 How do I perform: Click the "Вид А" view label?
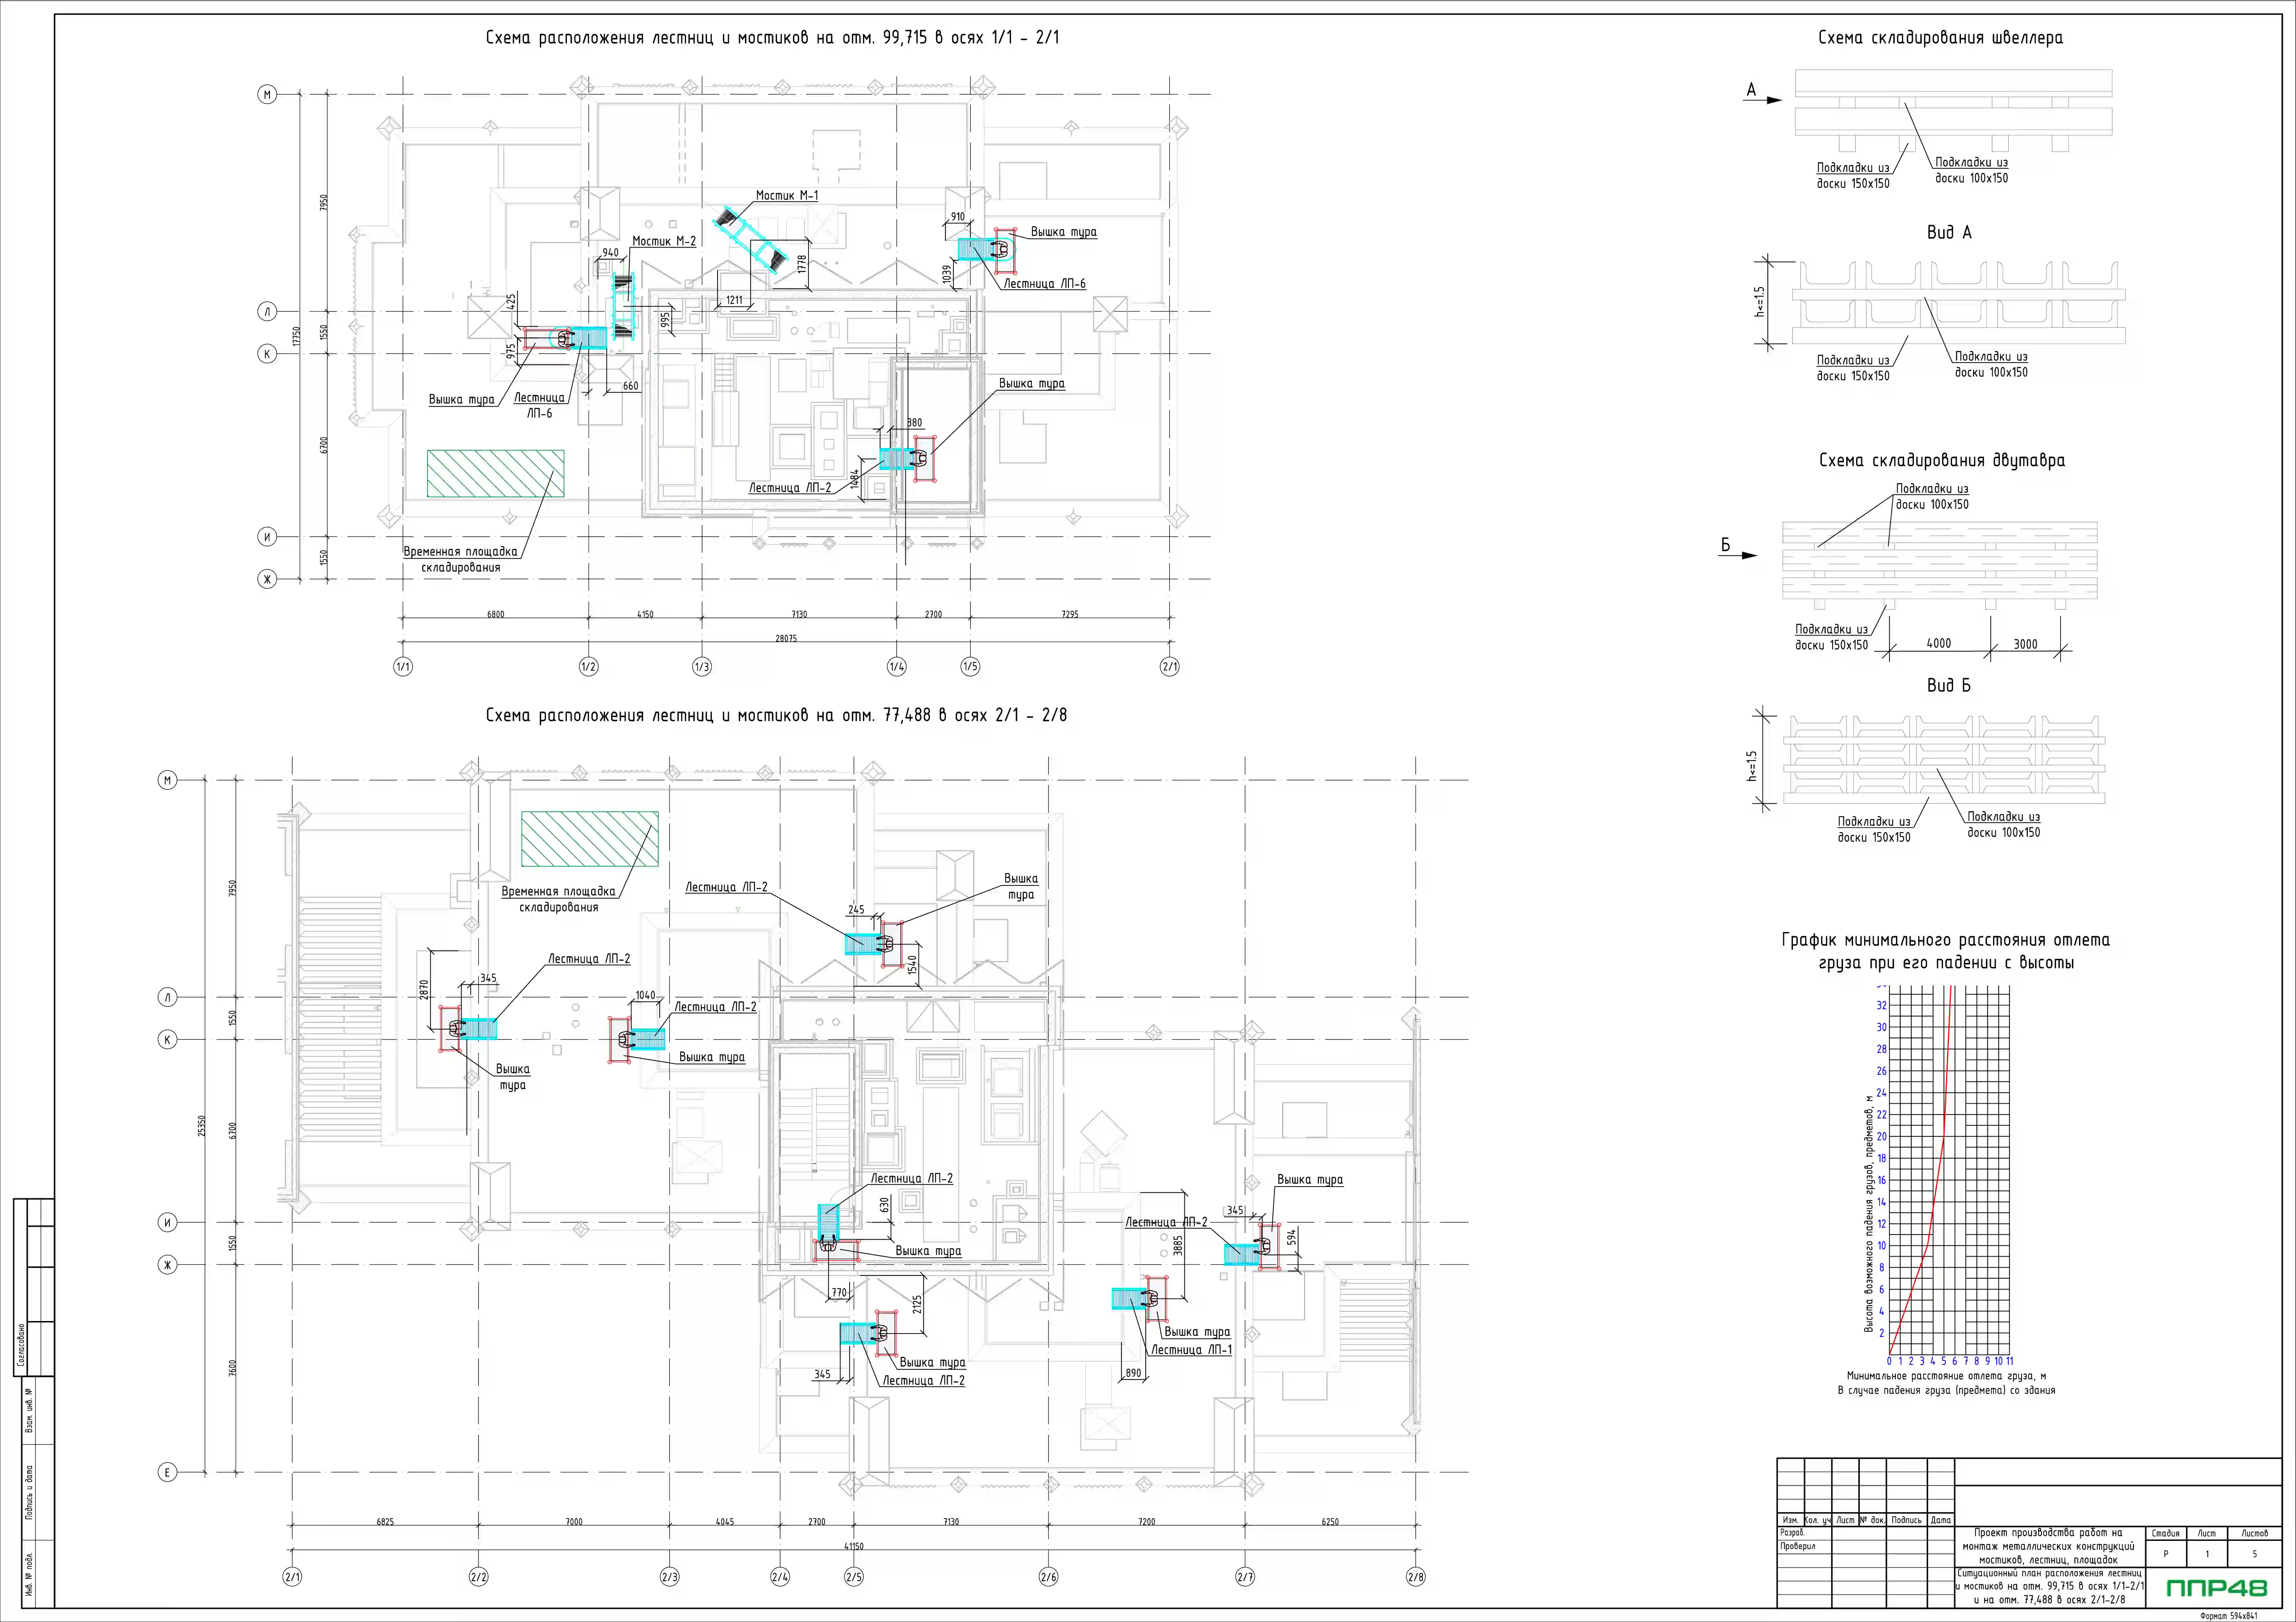point(1949,232)
